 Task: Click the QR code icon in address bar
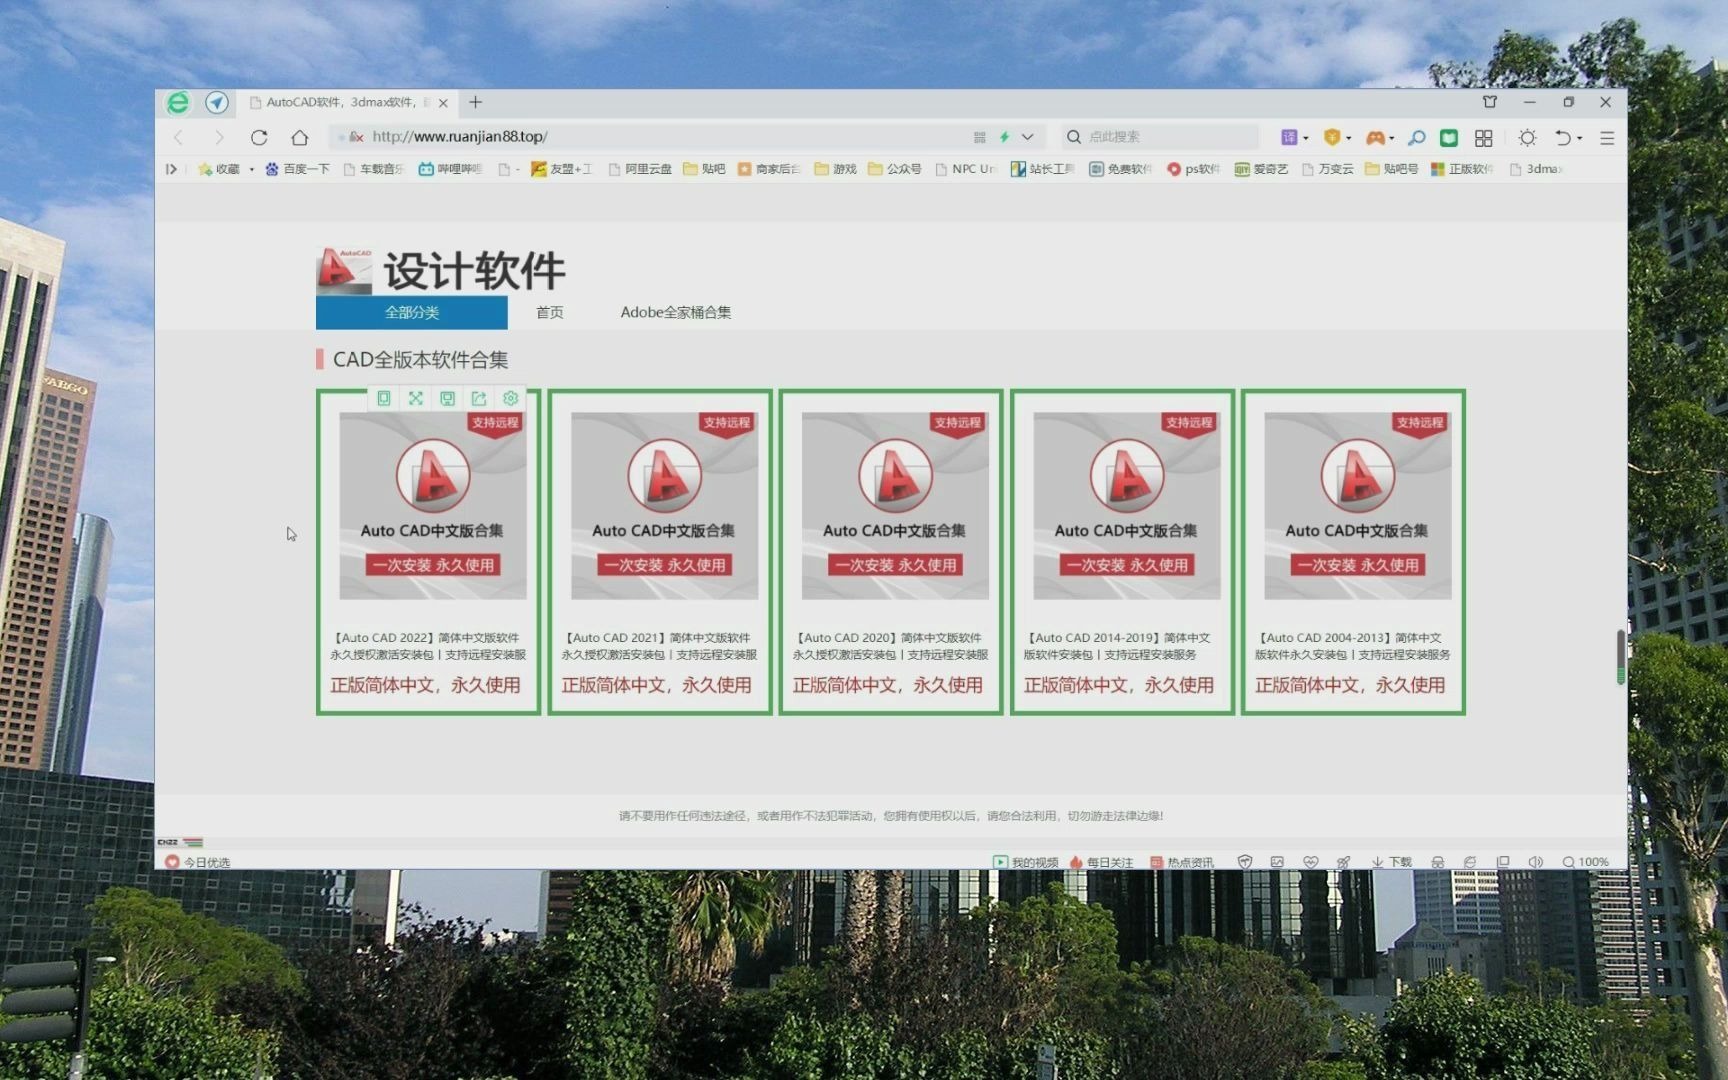980,137
